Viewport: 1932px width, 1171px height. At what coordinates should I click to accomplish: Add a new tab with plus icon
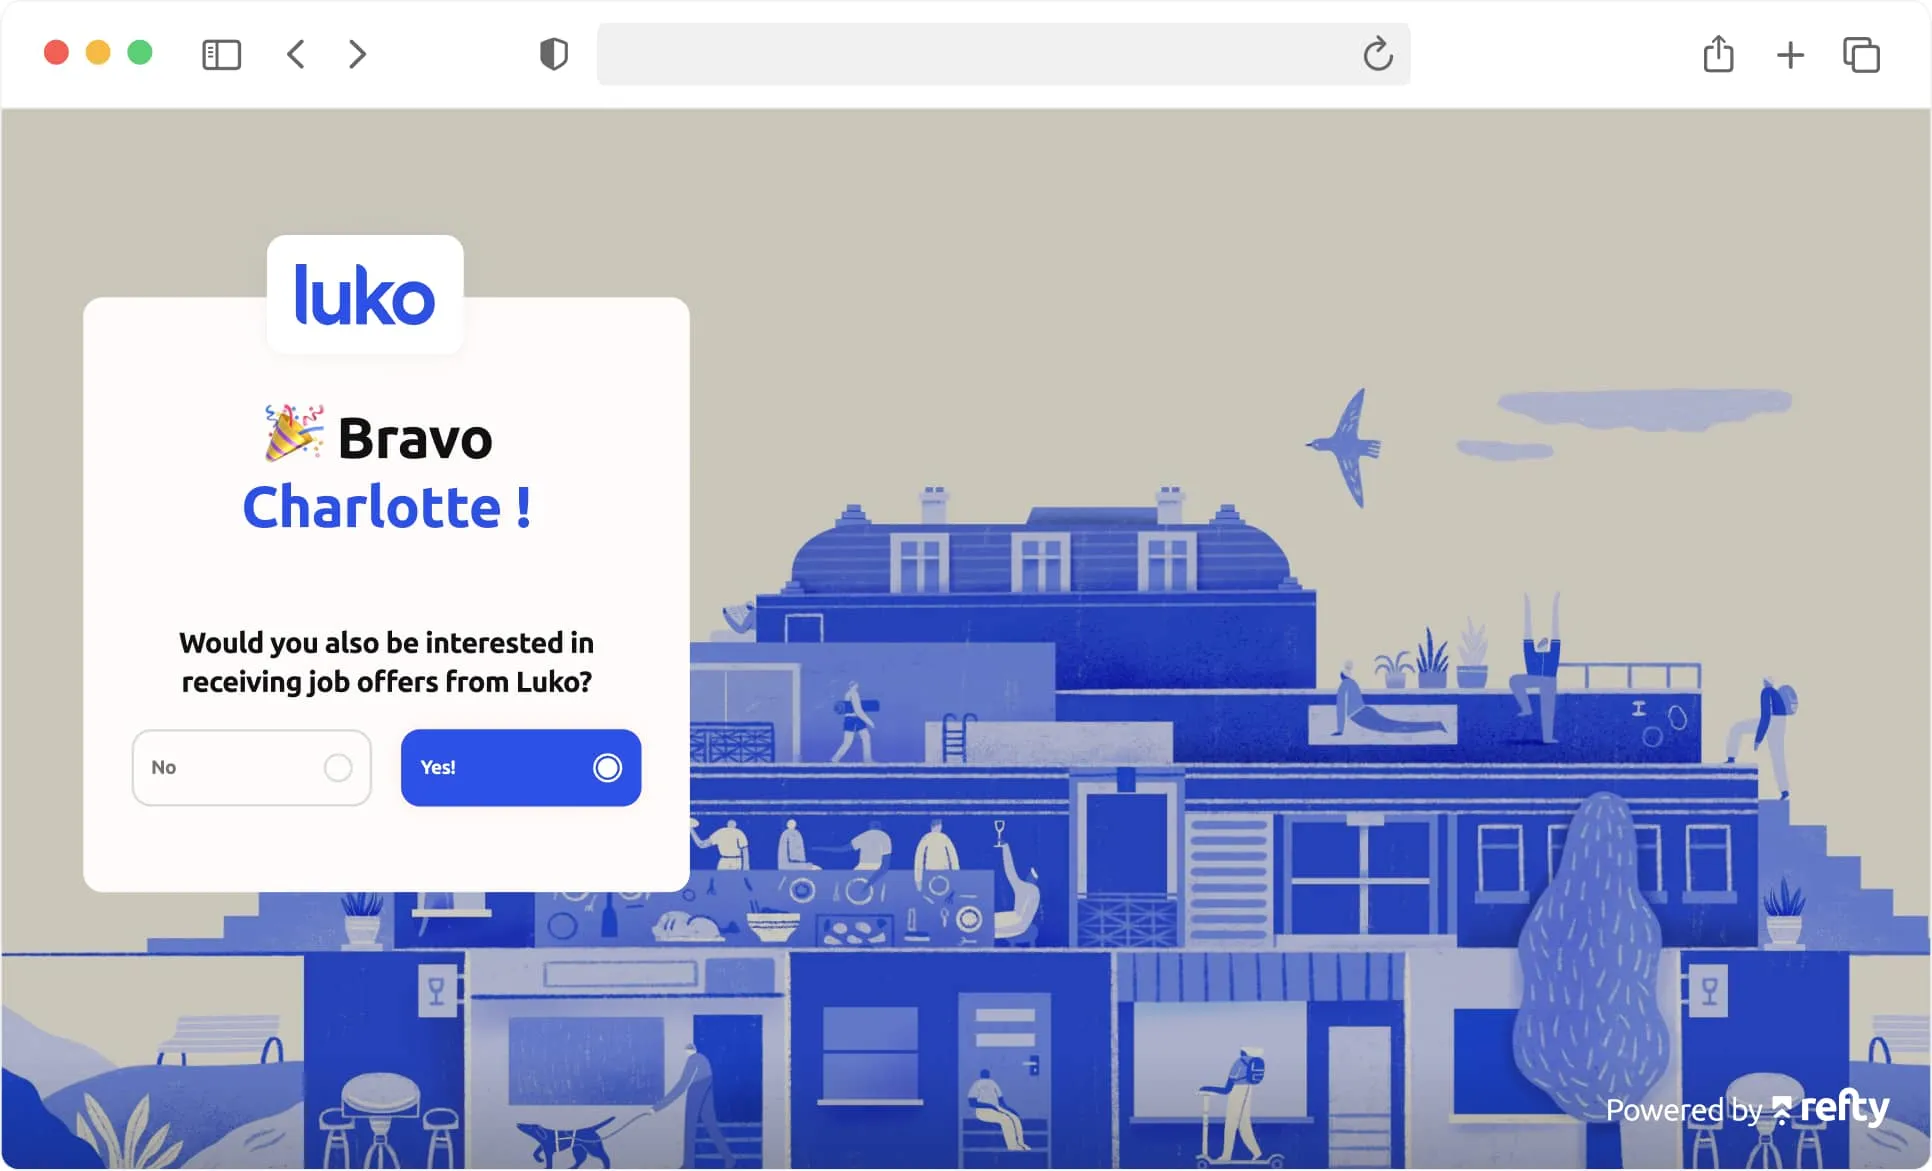[1790, 54]
